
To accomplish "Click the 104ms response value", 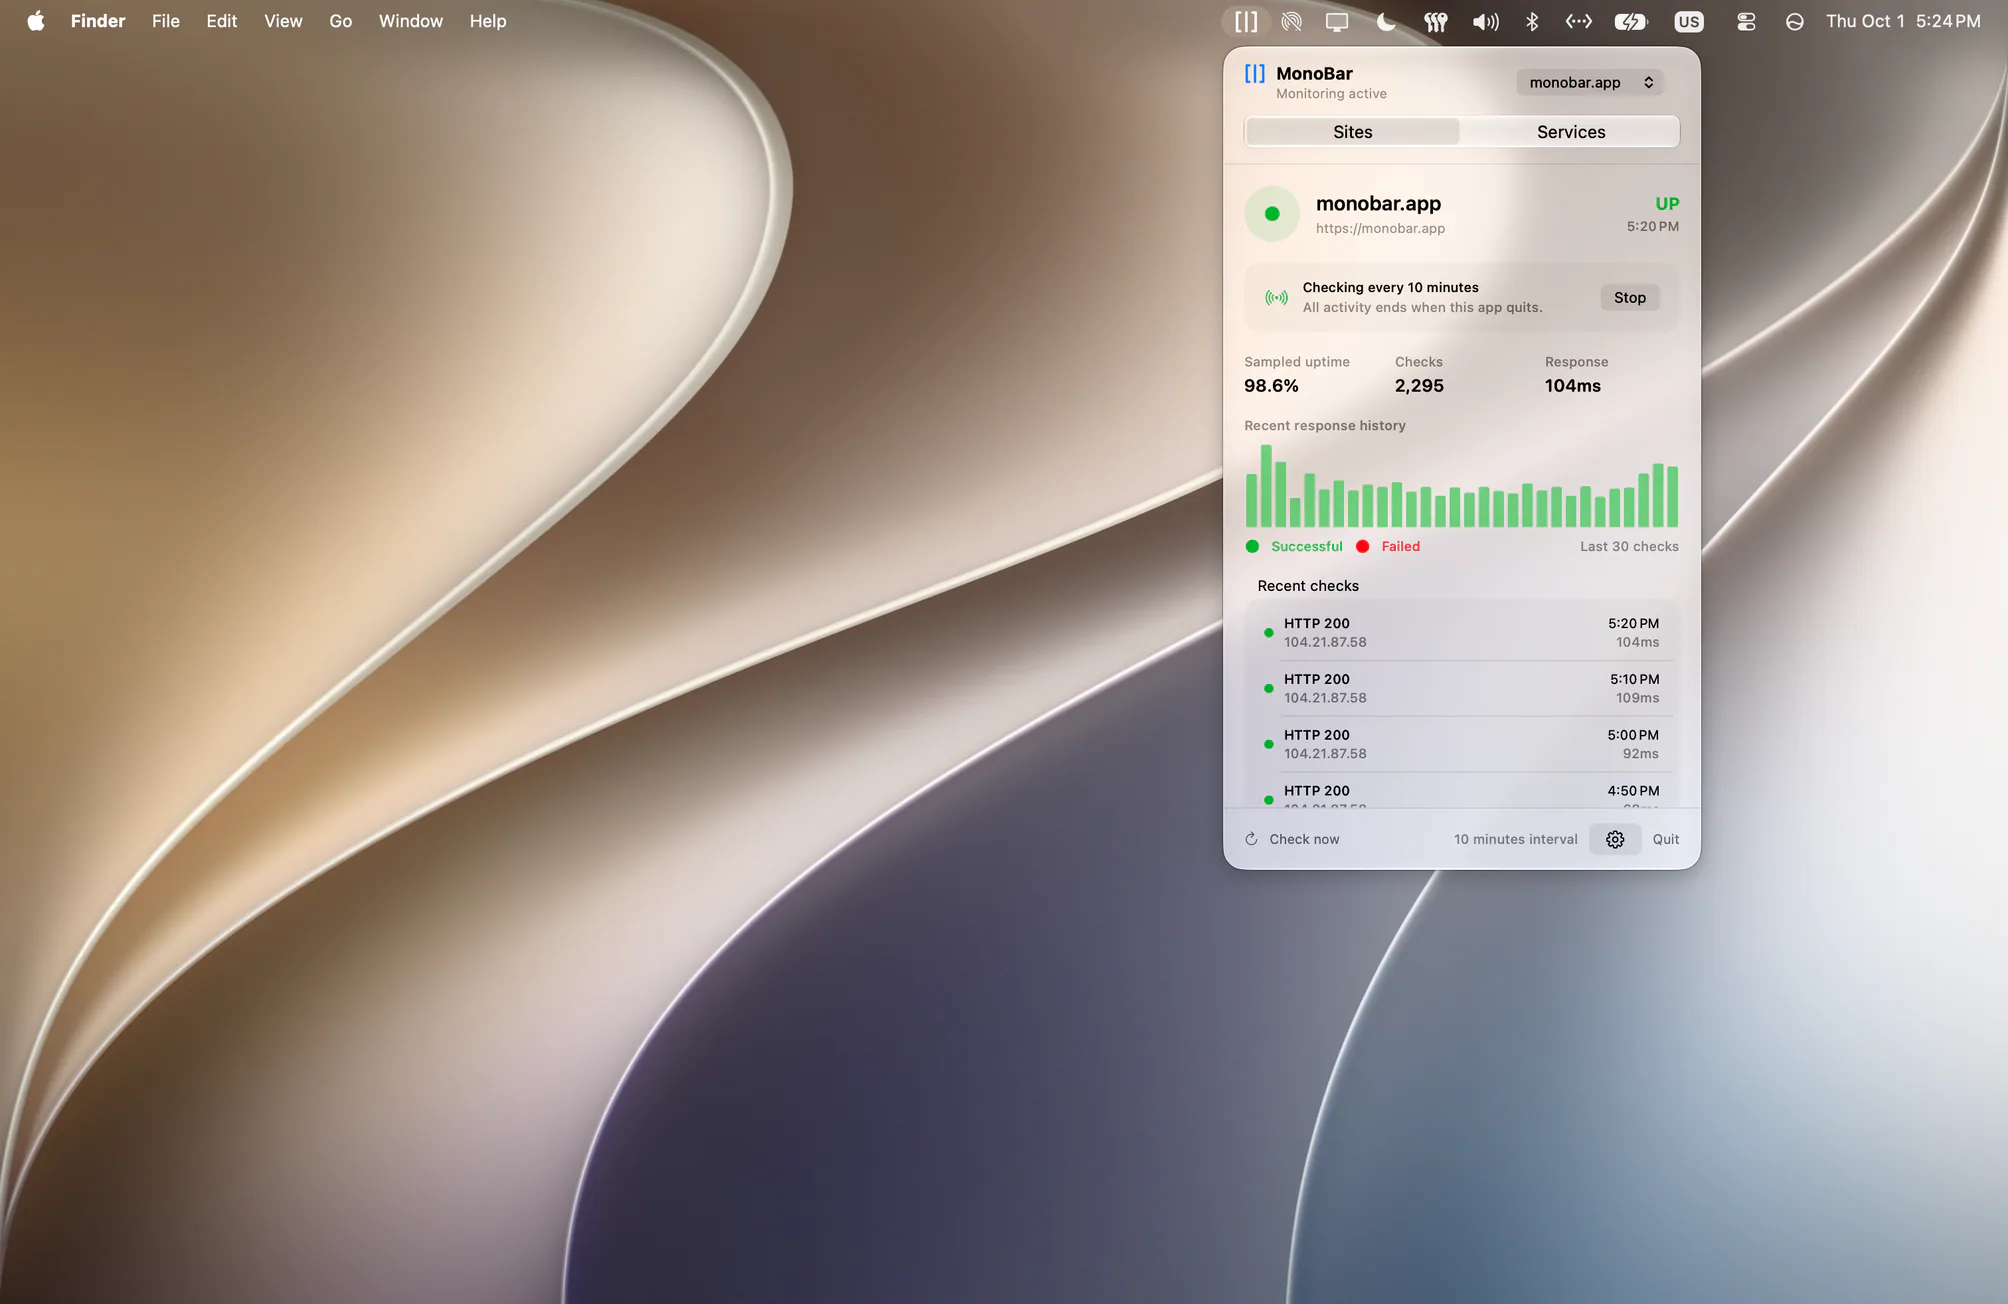I will (1573, 386).
